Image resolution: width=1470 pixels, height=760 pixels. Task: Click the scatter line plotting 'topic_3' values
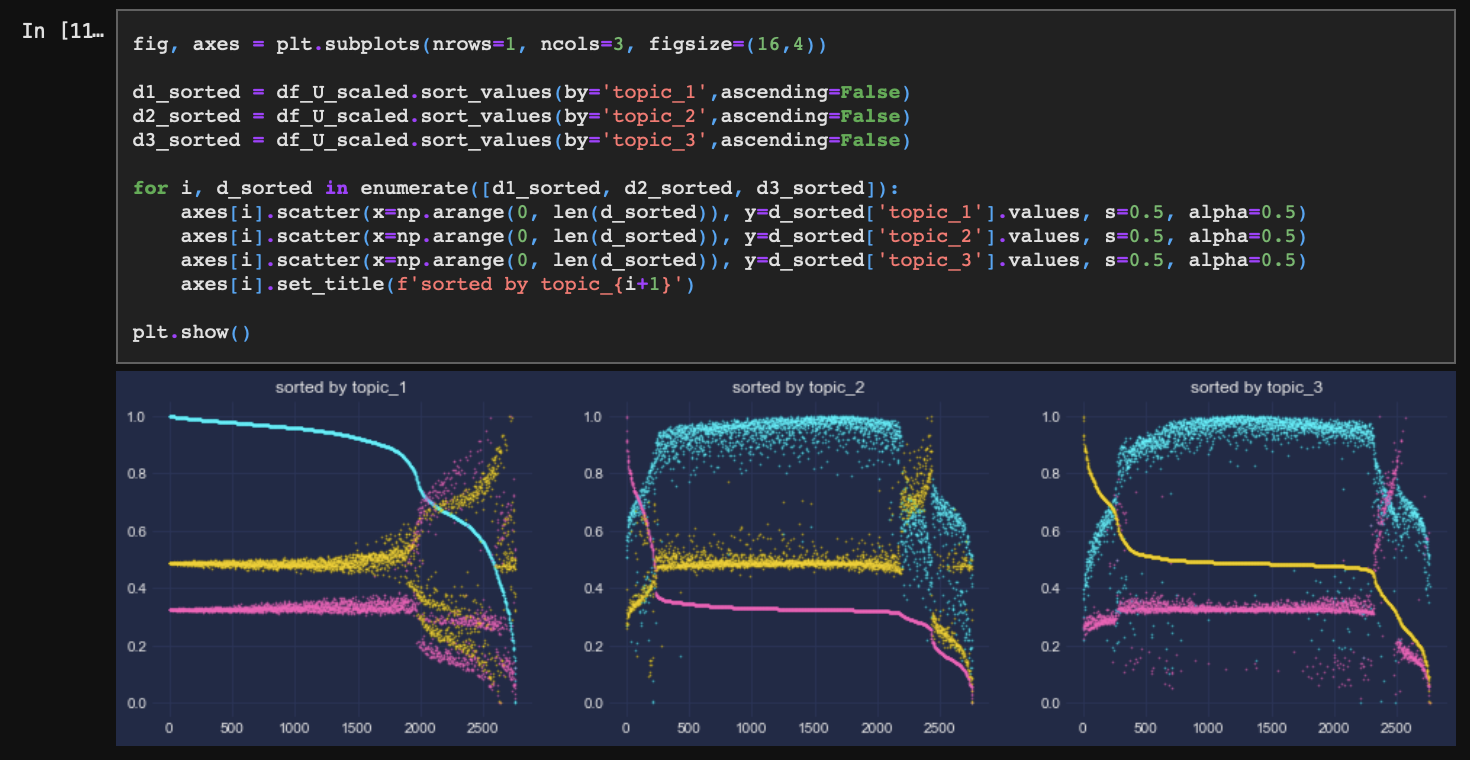744,260
